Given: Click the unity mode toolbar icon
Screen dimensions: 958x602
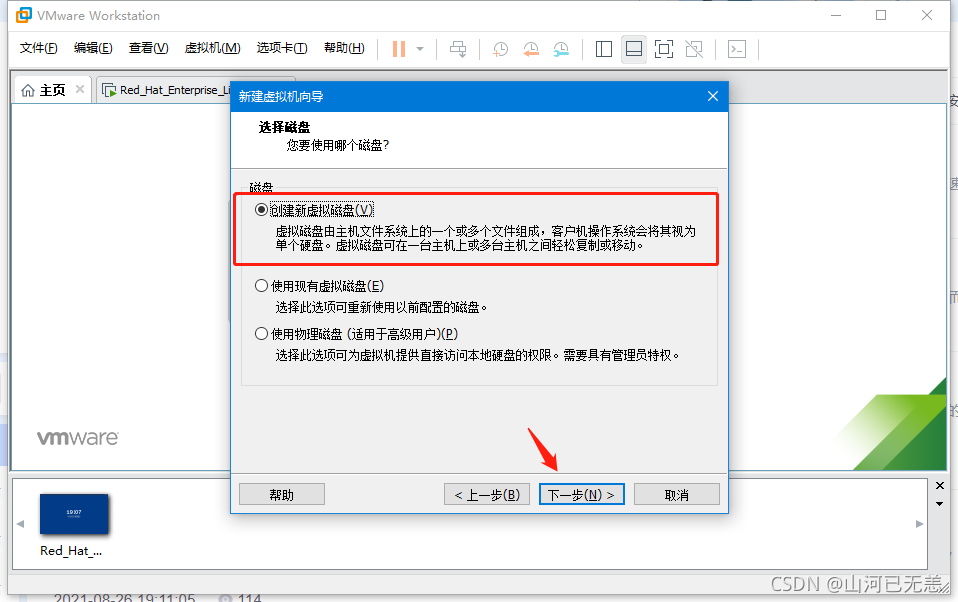Looking at the screenshot, I should [694, 49].
